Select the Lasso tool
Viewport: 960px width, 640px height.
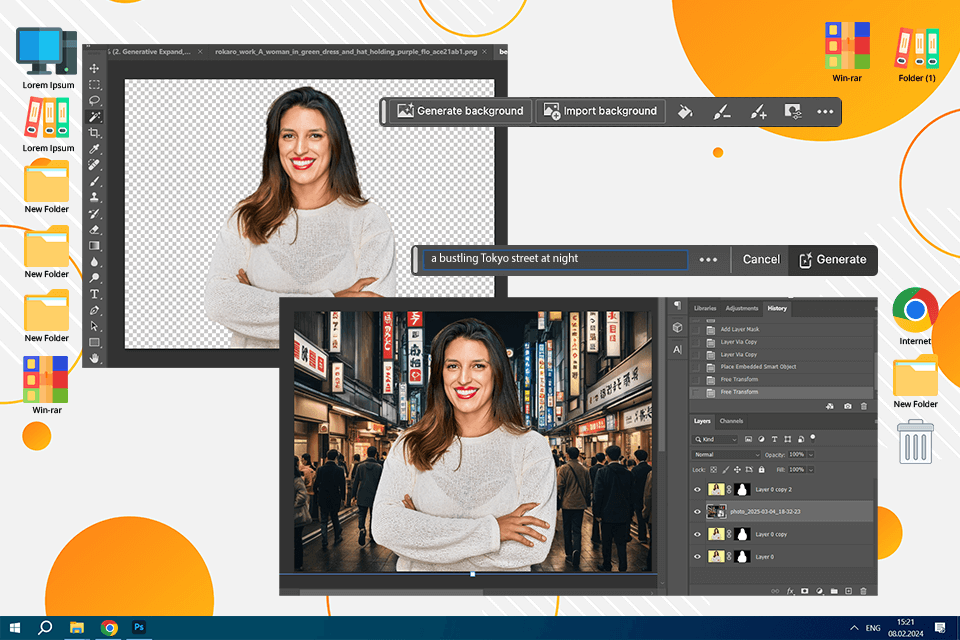point(94,100)
